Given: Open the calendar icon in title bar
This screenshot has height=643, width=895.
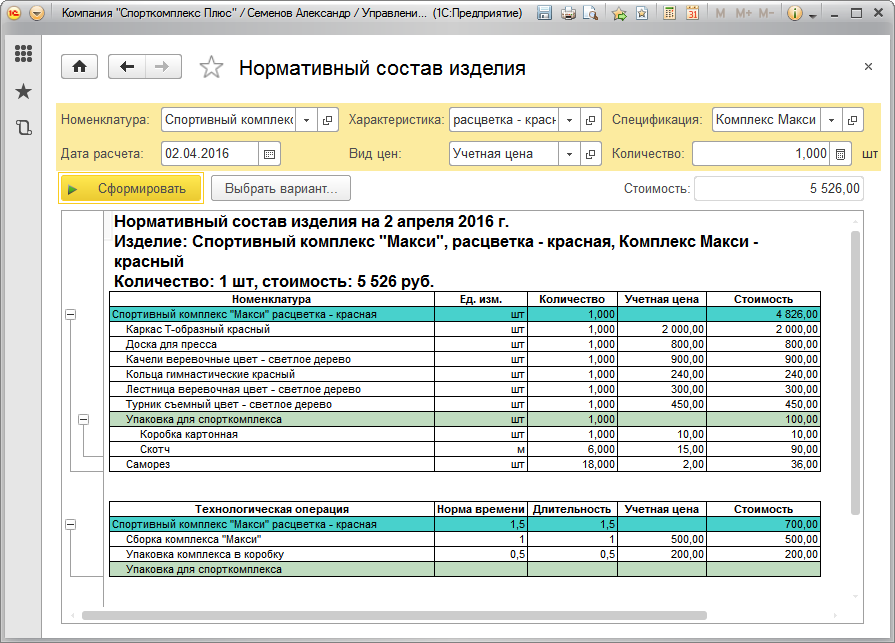Looking at the screenshot, I should coord(692,14).
